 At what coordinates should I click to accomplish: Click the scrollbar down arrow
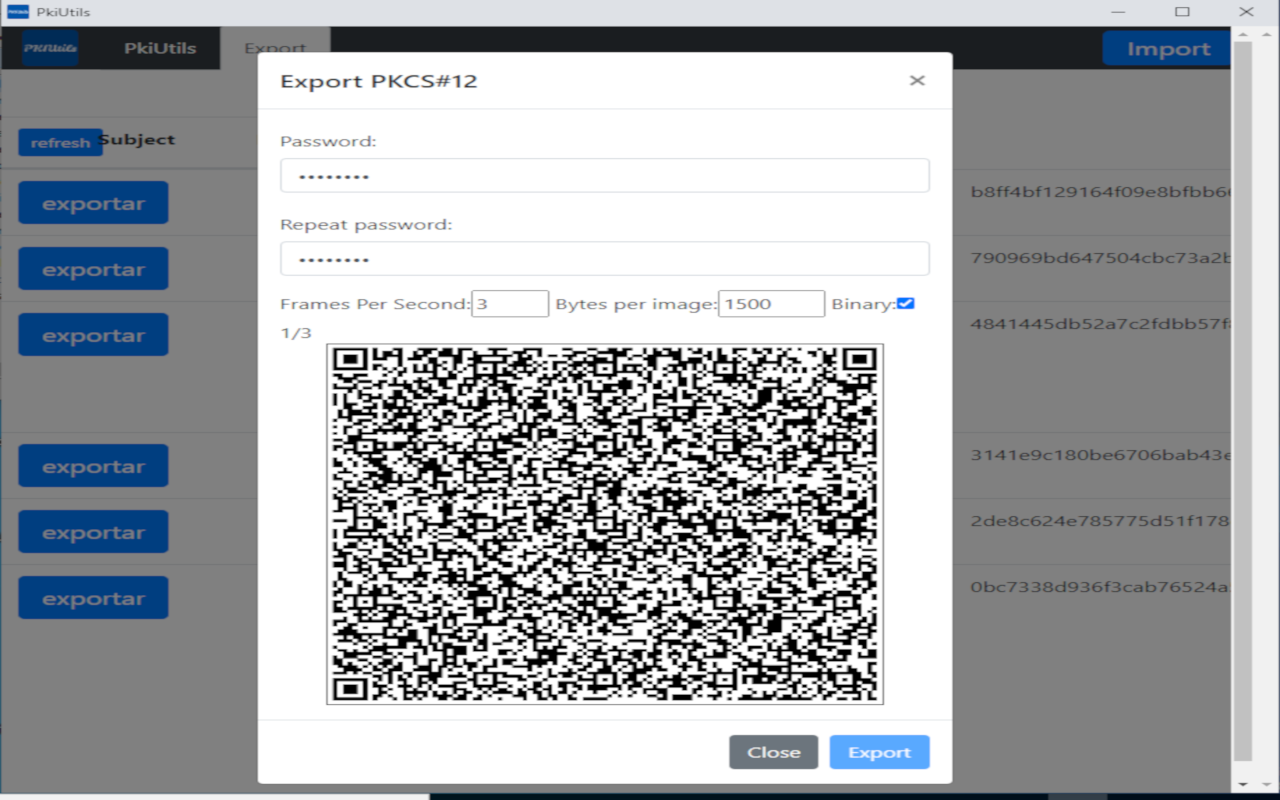[1242, 784]
